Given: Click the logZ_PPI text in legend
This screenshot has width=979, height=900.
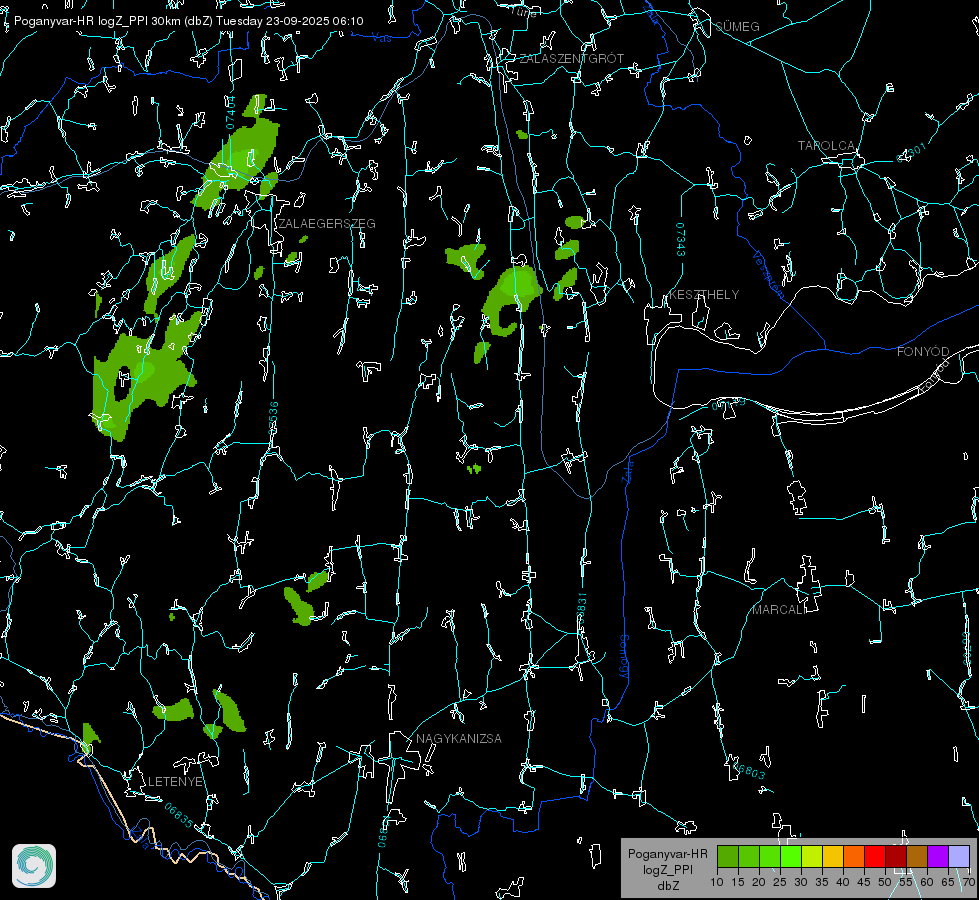Looking at the screenshot, I should (667, 870).
